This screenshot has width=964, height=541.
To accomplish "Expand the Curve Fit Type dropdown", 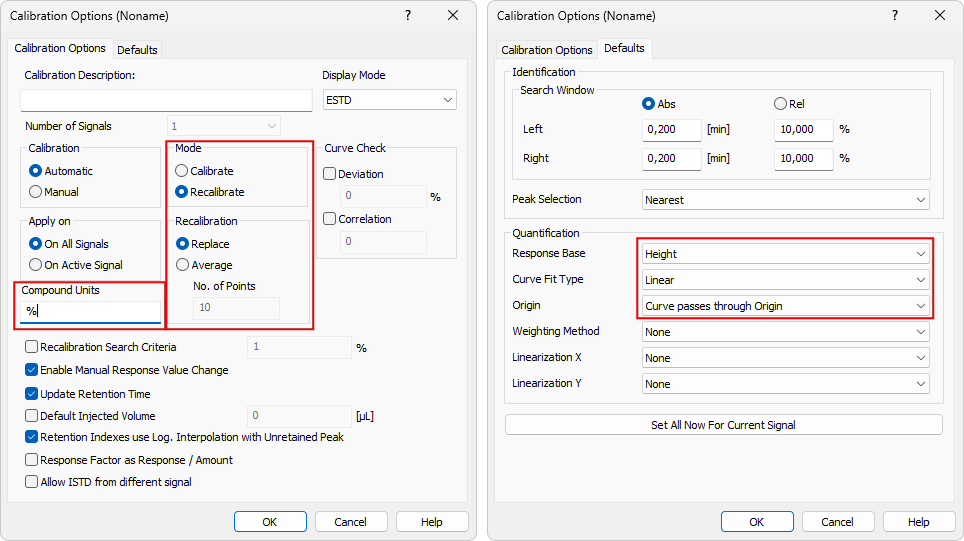I will point(785,280).
